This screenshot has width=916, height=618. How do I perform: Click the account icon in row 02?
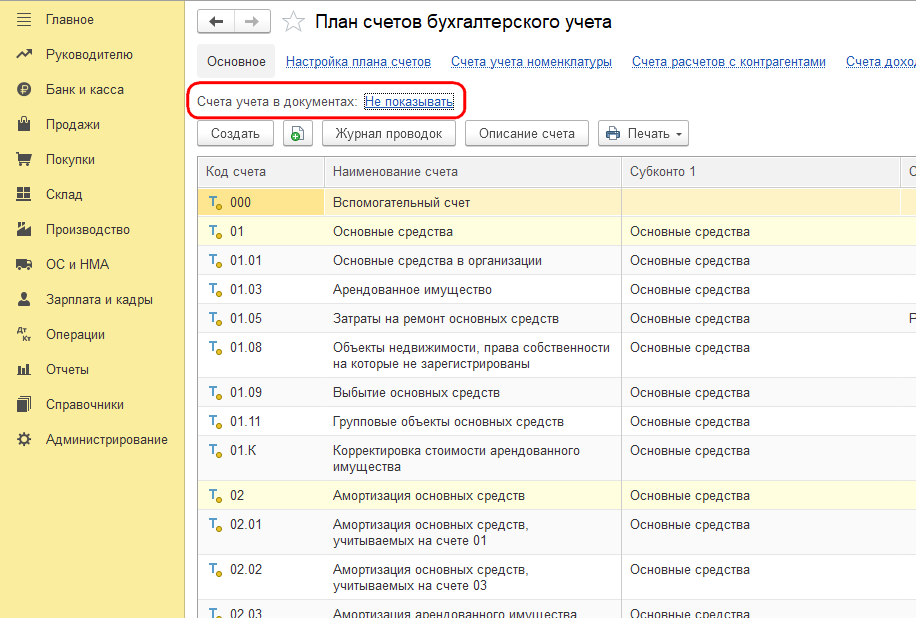click(x=216, y=496)
